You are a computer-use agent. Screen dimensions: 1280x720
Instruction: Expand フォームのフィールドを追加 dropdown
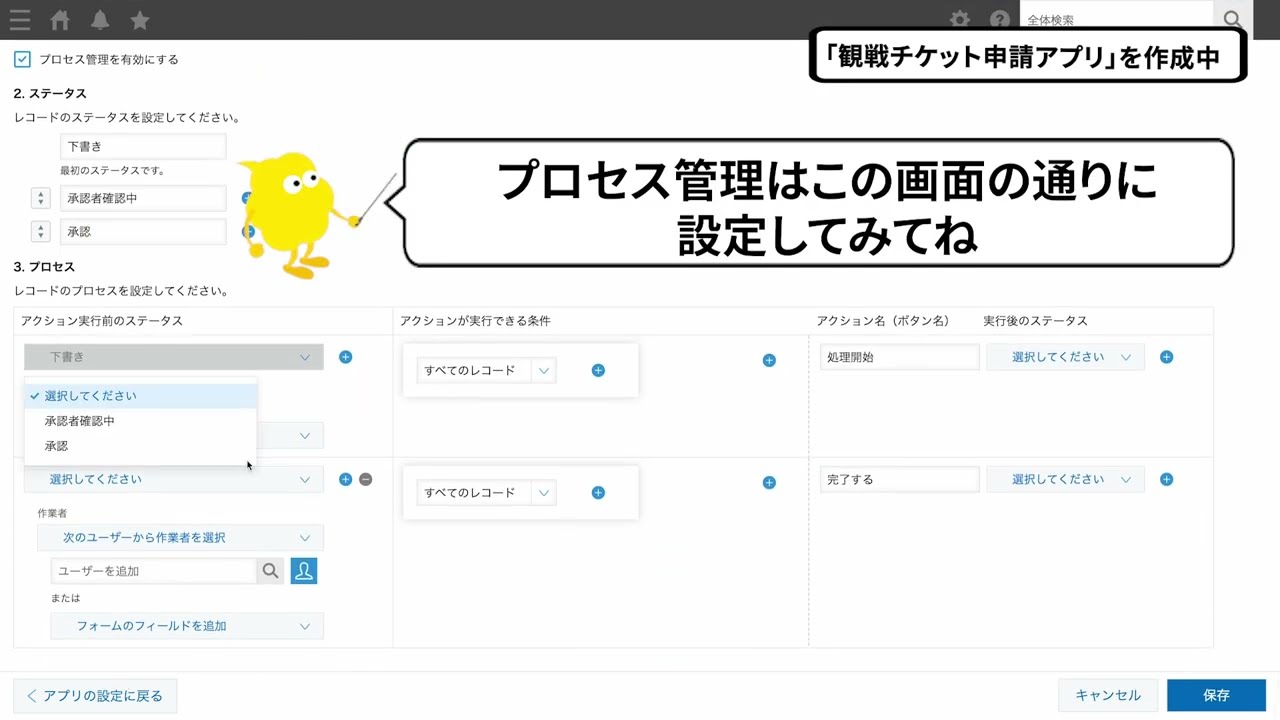(x=187, y=626)
